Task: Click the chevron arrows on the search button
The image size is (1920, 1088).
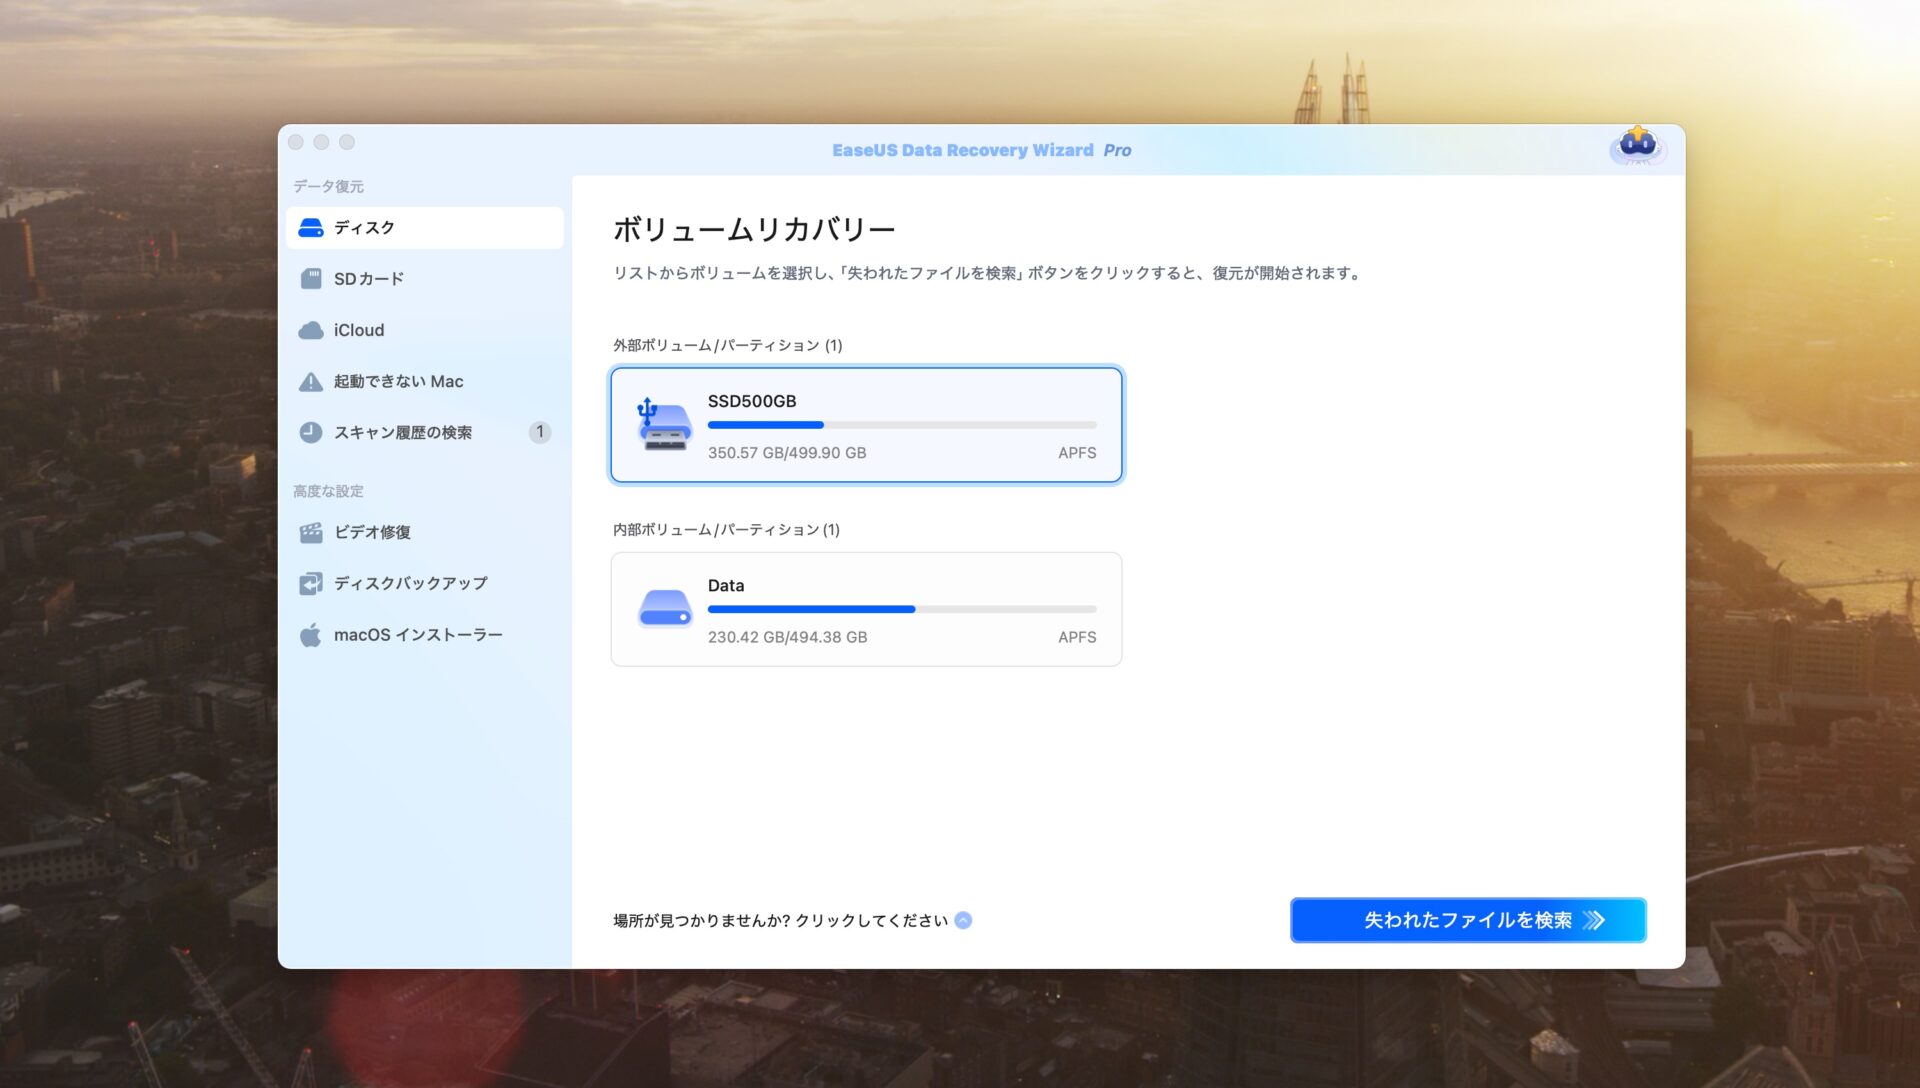Action: click(1595, 921)
